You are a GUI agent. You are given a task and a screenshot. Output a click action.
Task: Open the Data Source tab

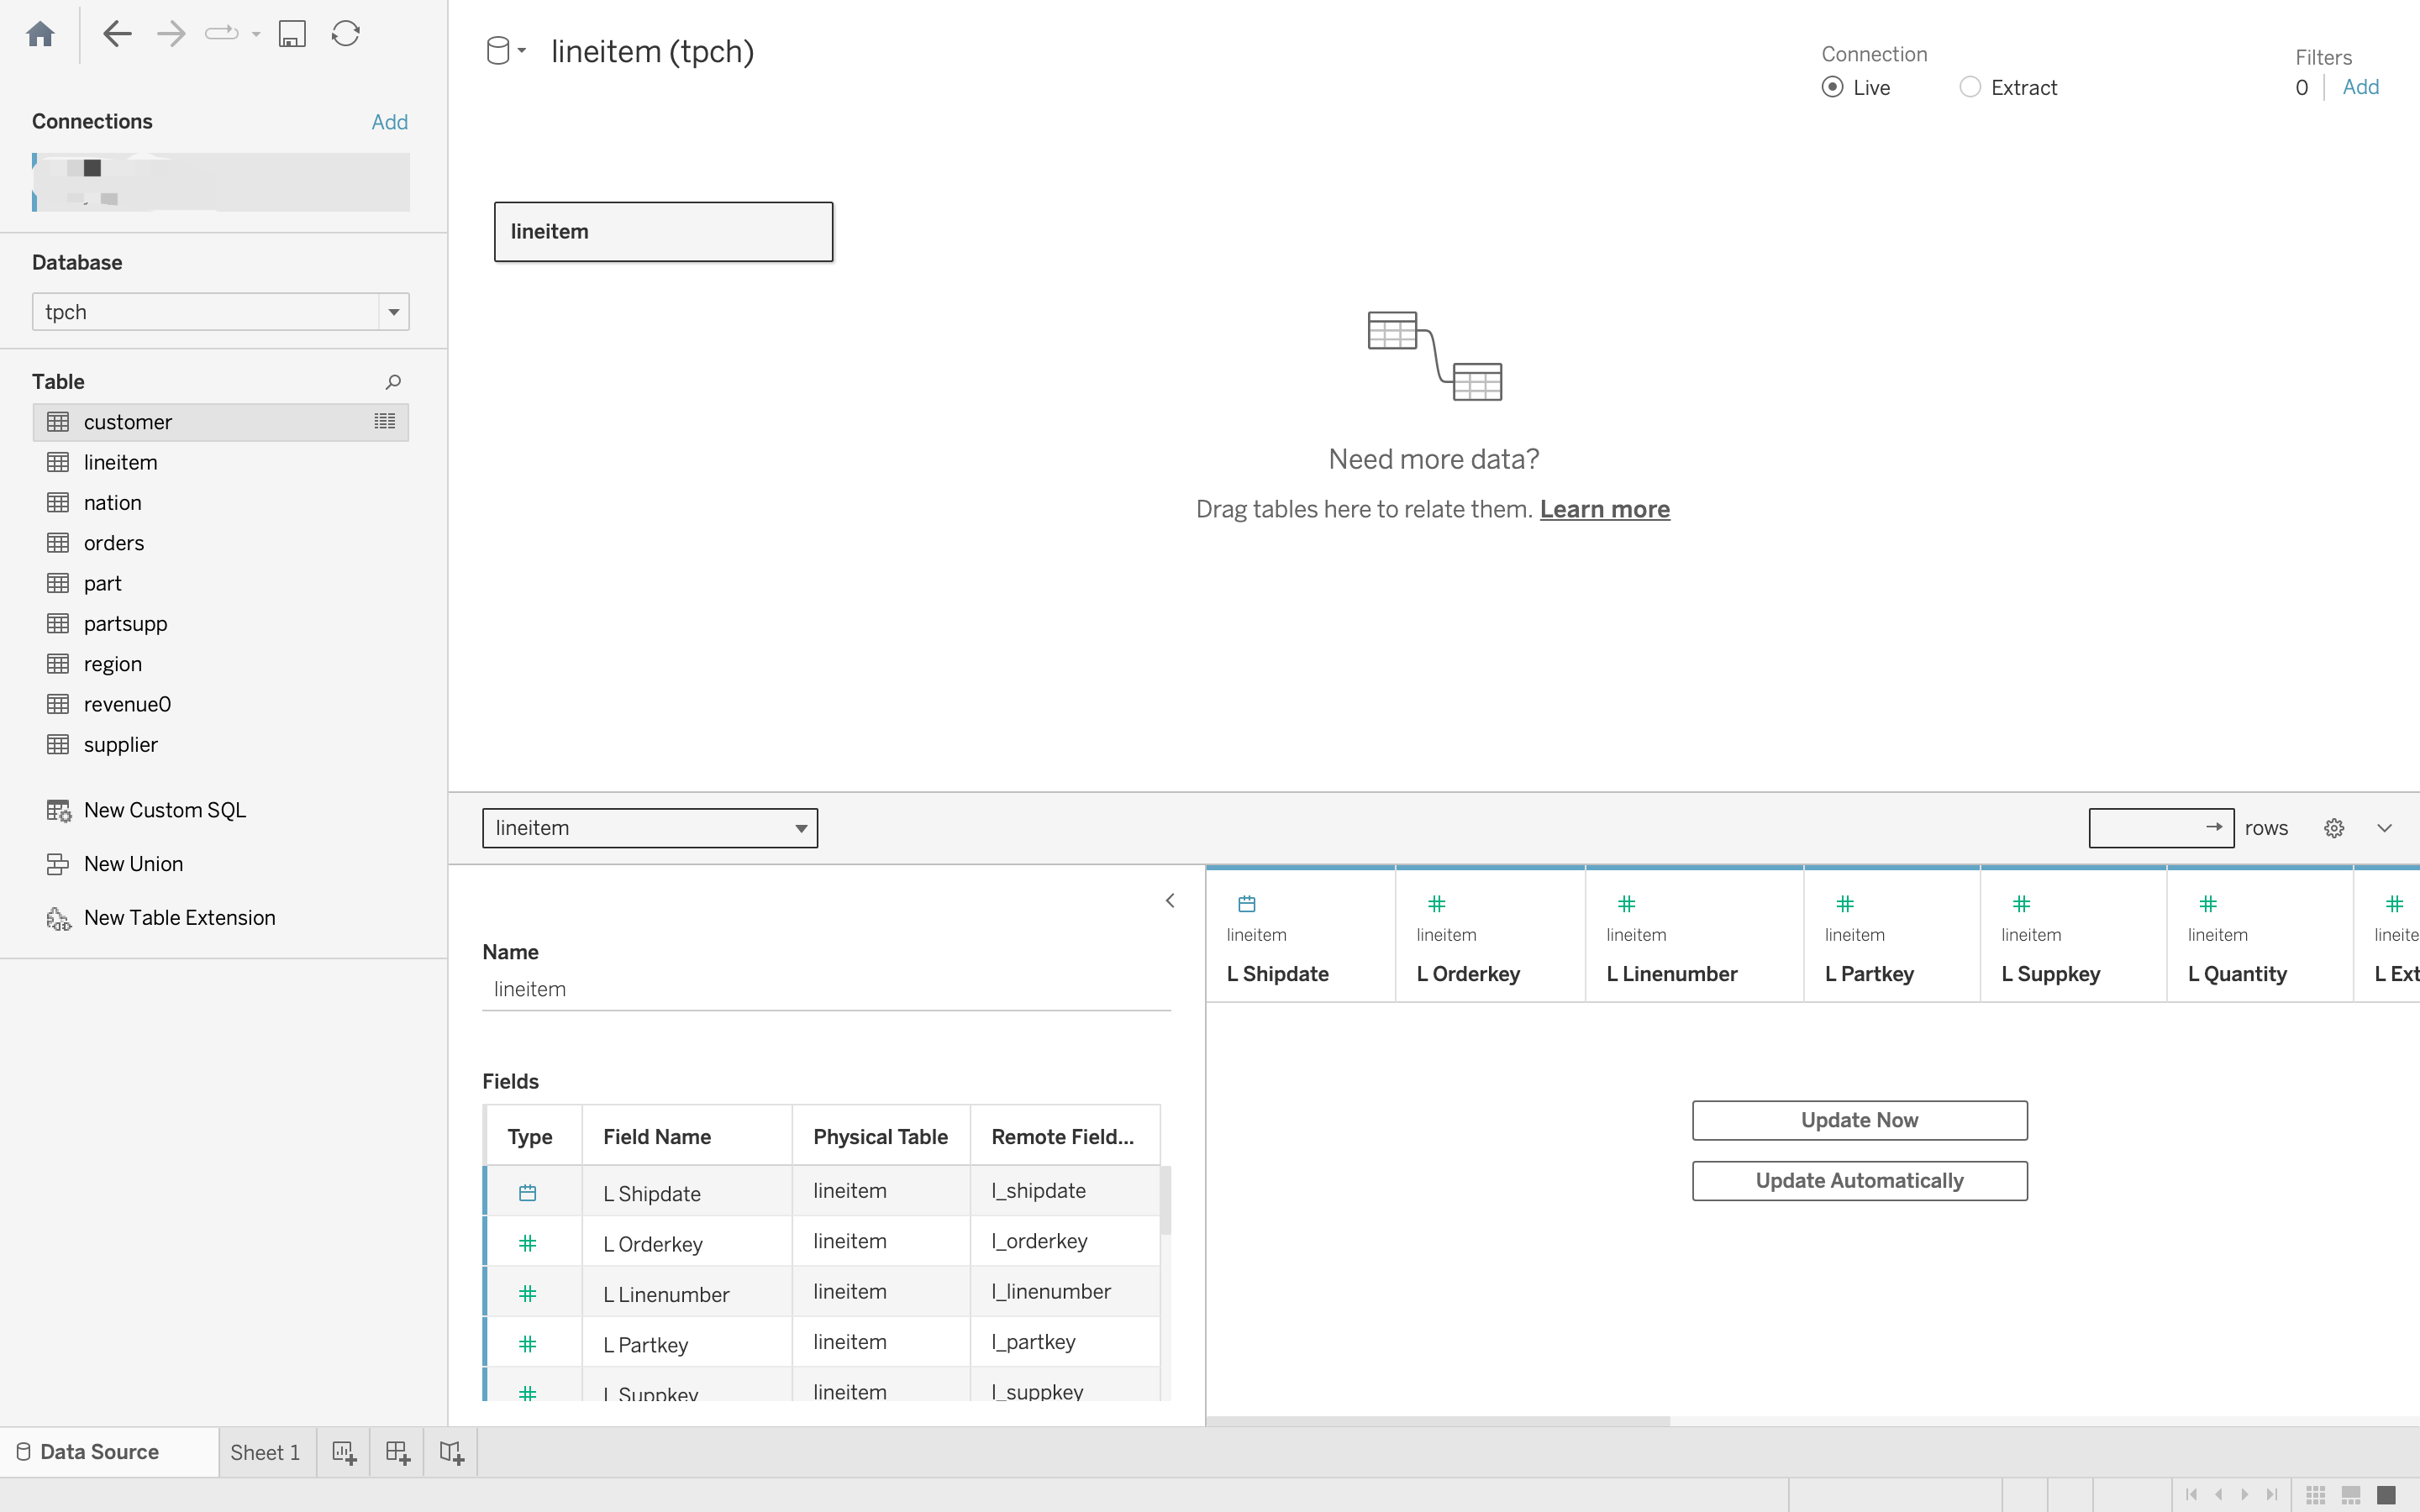pyautogui.click(x=98, y=1452)
